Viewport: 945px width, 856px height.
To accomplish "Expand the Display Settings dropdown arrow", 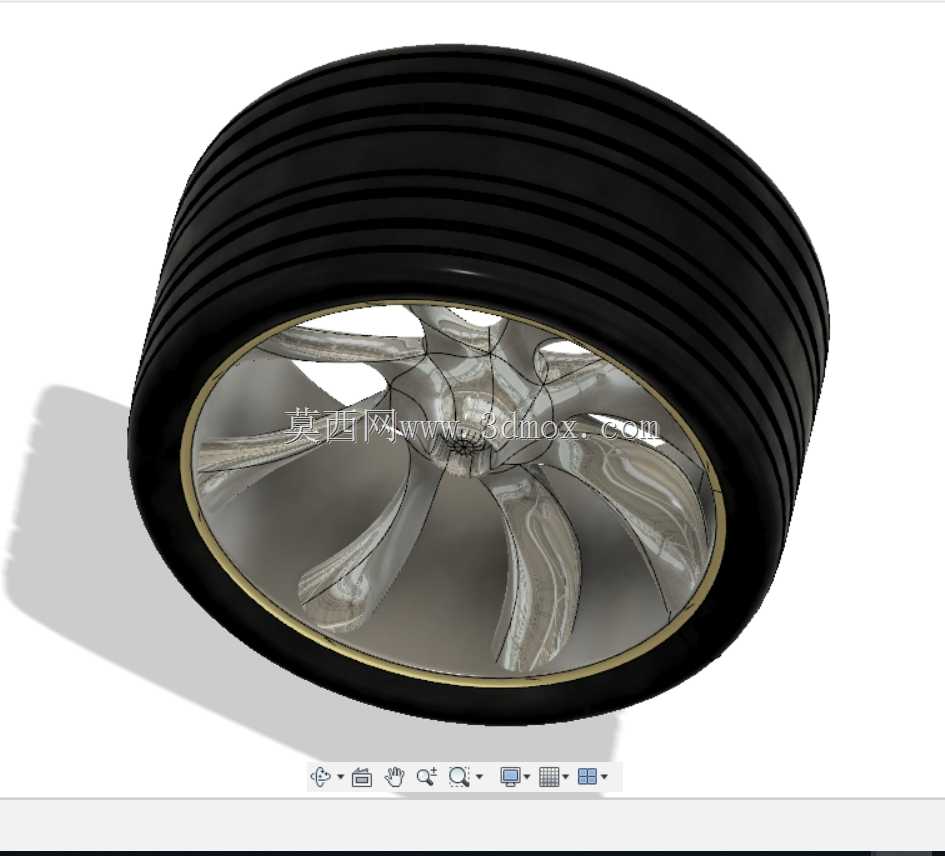I will coord(527,776).
